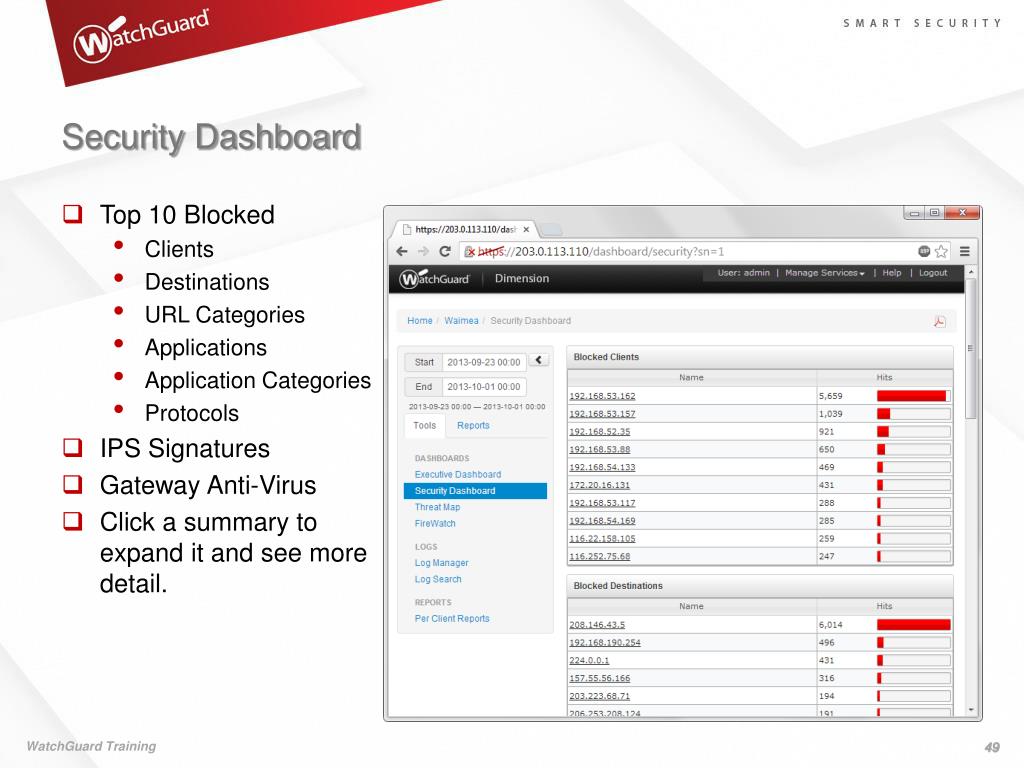
Task: Click the browser back arrow
Action: (402, 251)
